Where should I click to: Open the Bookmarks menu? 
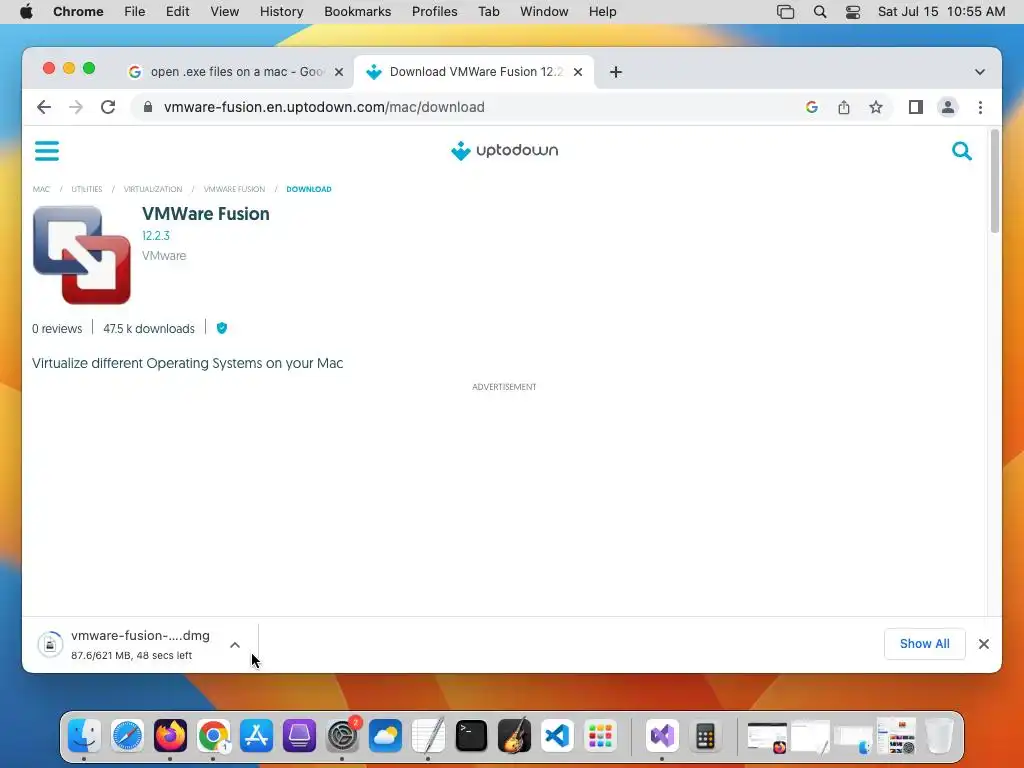357,12
